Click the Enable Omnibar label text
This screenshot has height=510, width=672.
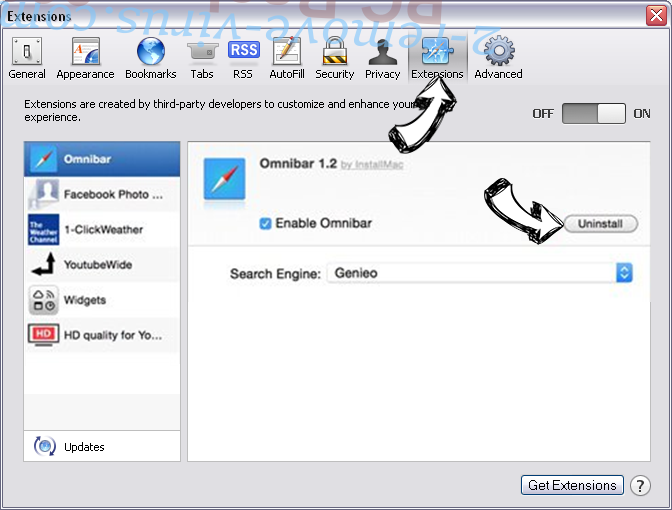324,223
